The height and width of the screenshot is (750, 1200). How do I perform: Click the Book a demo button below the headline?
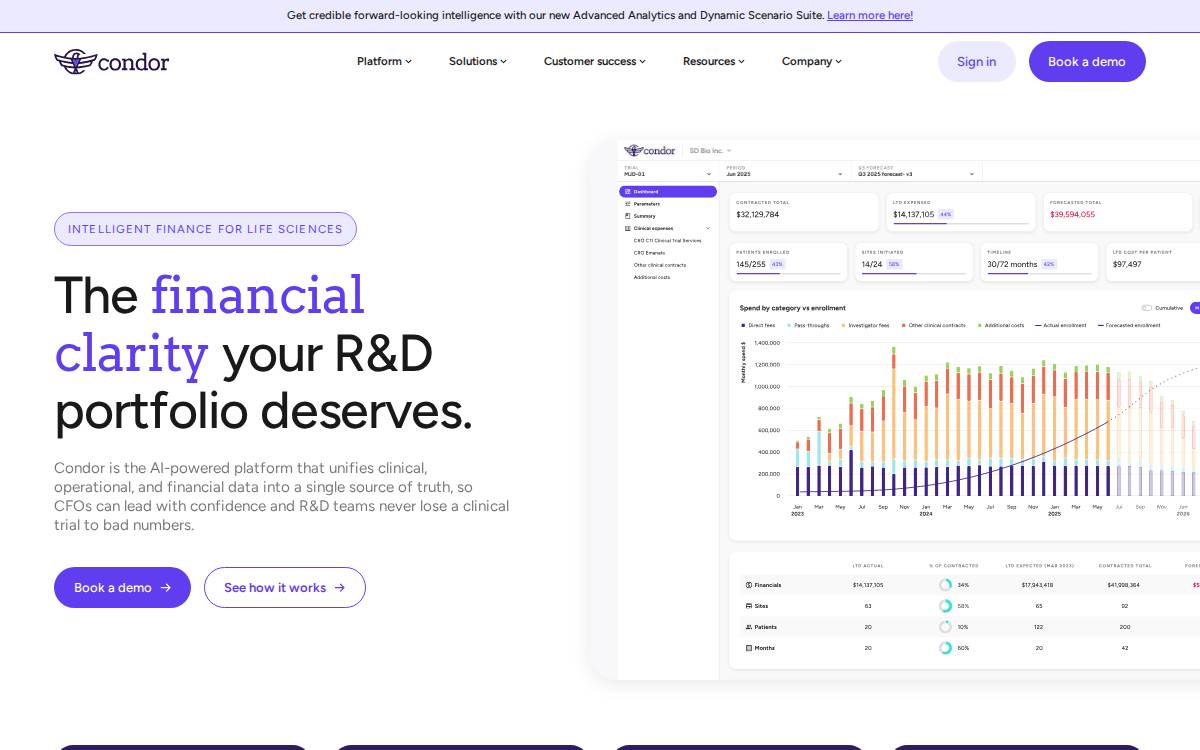click(x=122, y=588)
